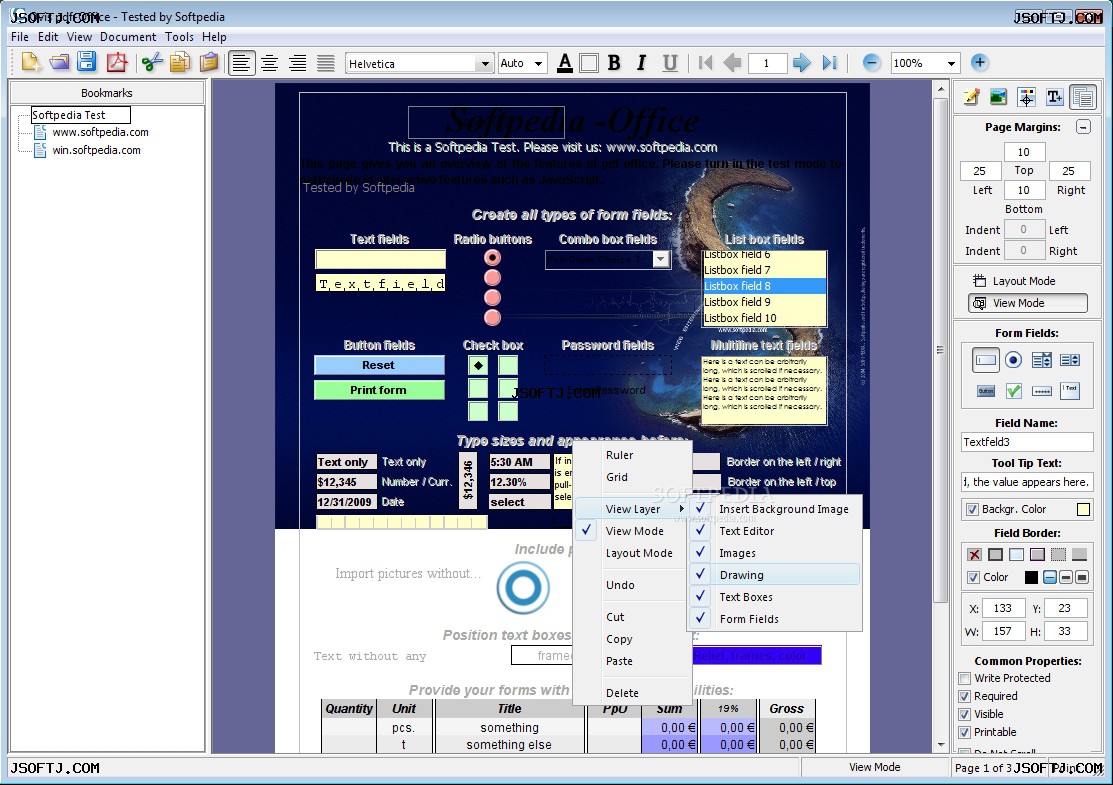Toggle italic formatting

coord(642,63)
